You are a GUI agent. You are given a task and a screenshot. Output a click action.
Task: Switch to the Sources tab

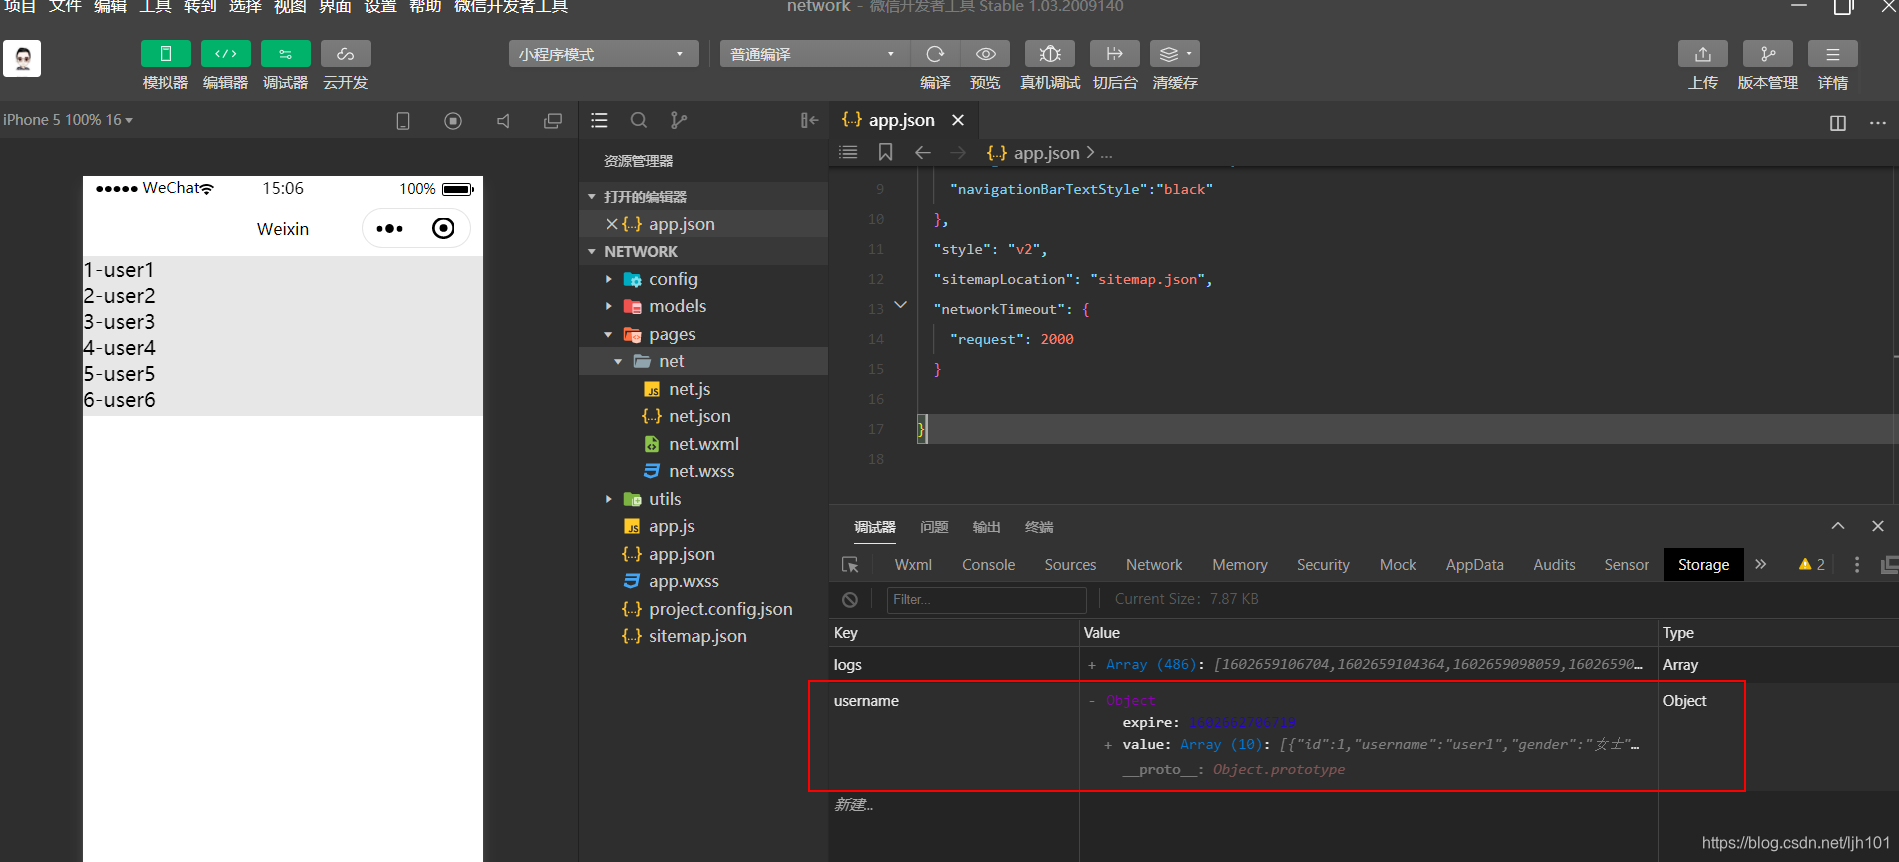point(1070,565)
